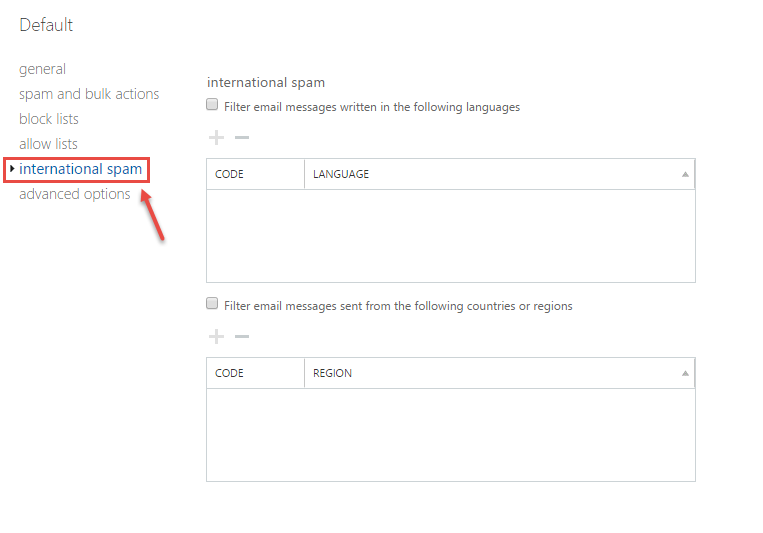Click the sort arrow in LANGUAGE column
Viewport: 763px width, 533px height.
coord(685,174)
